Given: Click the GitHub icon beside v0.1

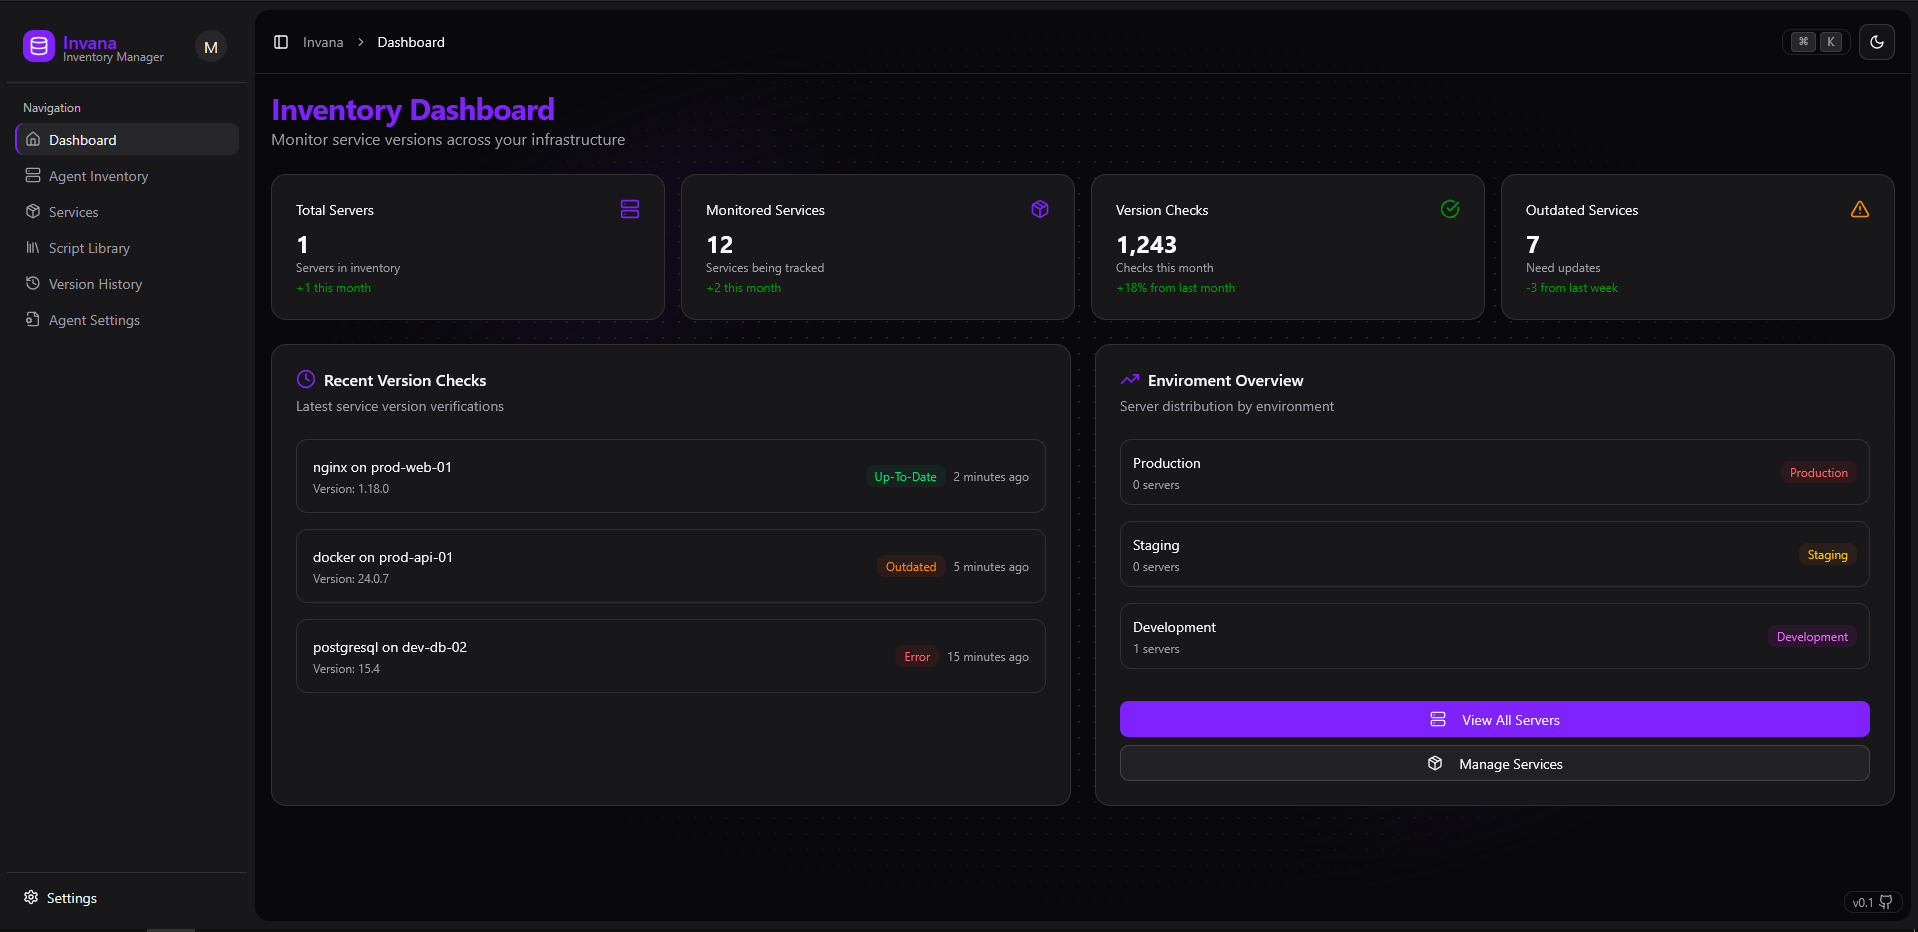Looking at the screenshot, I should click(1886, 902).
